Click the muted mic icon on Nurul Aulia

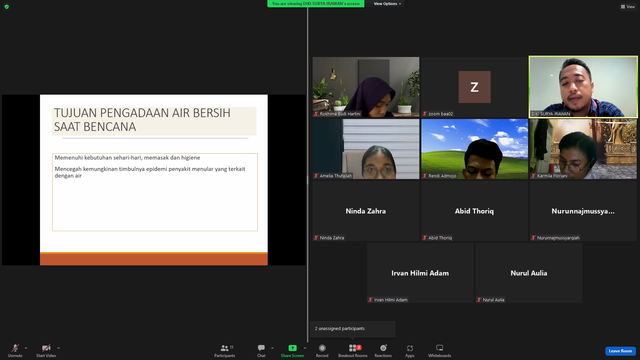[x=479, y=300]
